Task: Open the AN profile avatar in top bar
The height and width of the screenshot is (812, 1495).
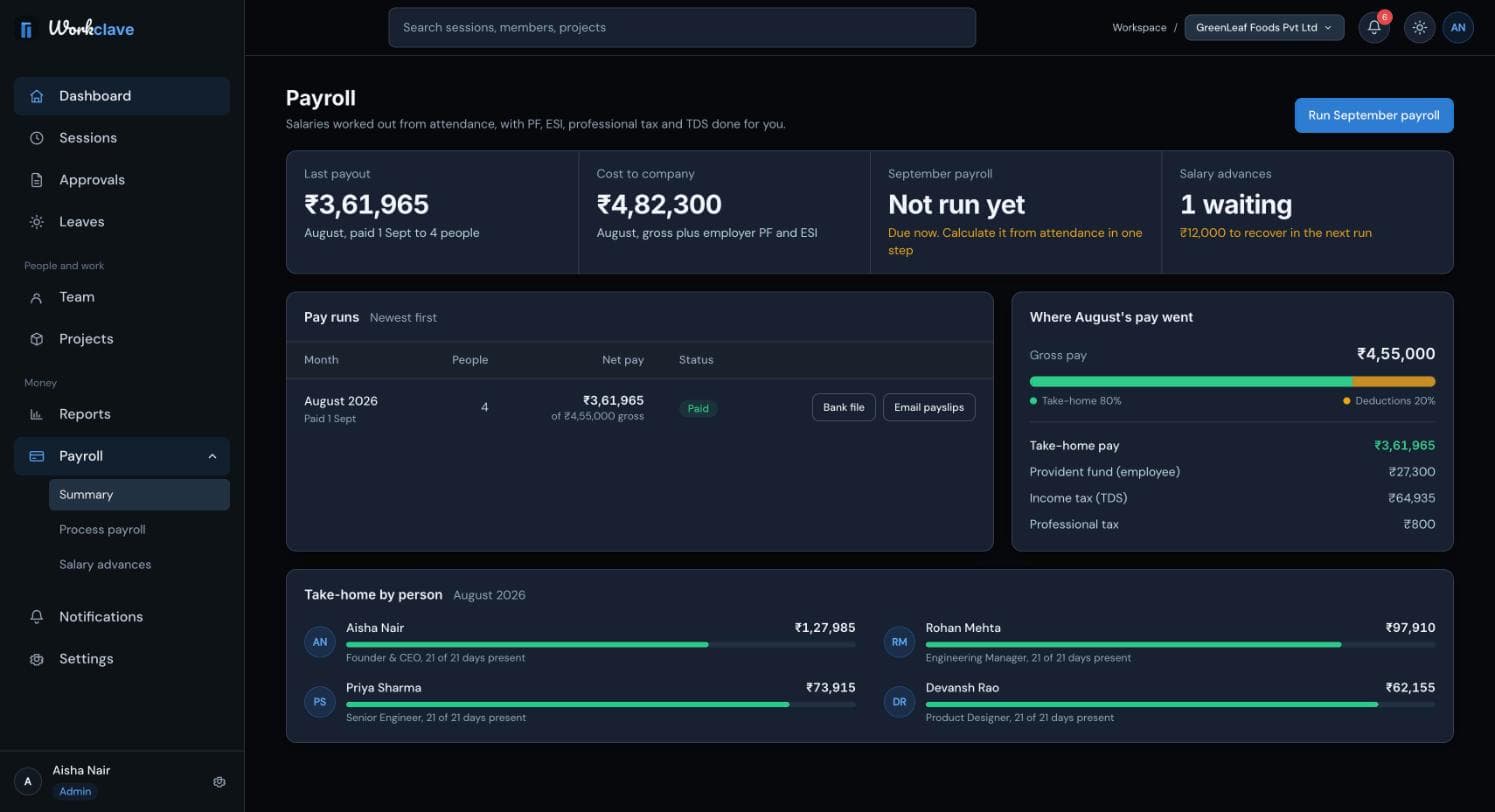Action: (x=1458, y=27)
